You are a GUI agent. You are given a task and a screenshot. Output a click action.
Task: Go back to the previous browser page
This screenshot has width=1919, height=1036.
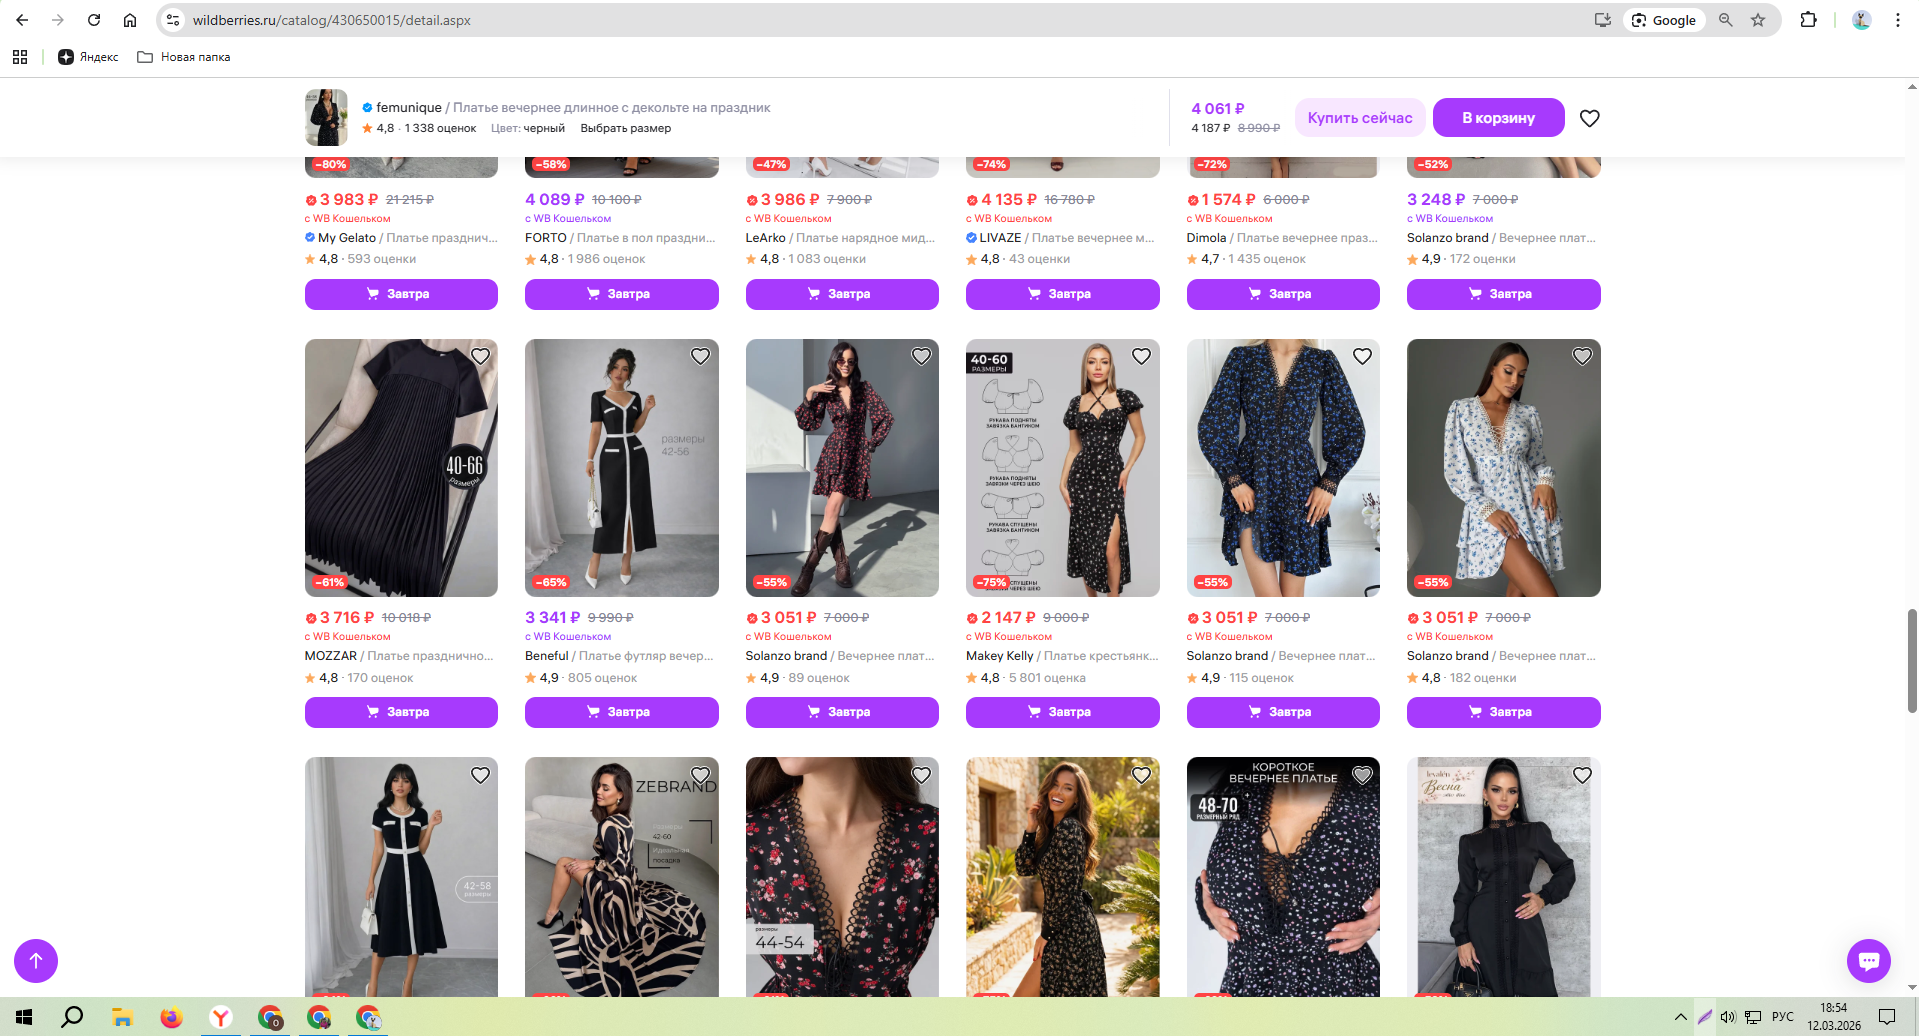click(x=22, y=20)
